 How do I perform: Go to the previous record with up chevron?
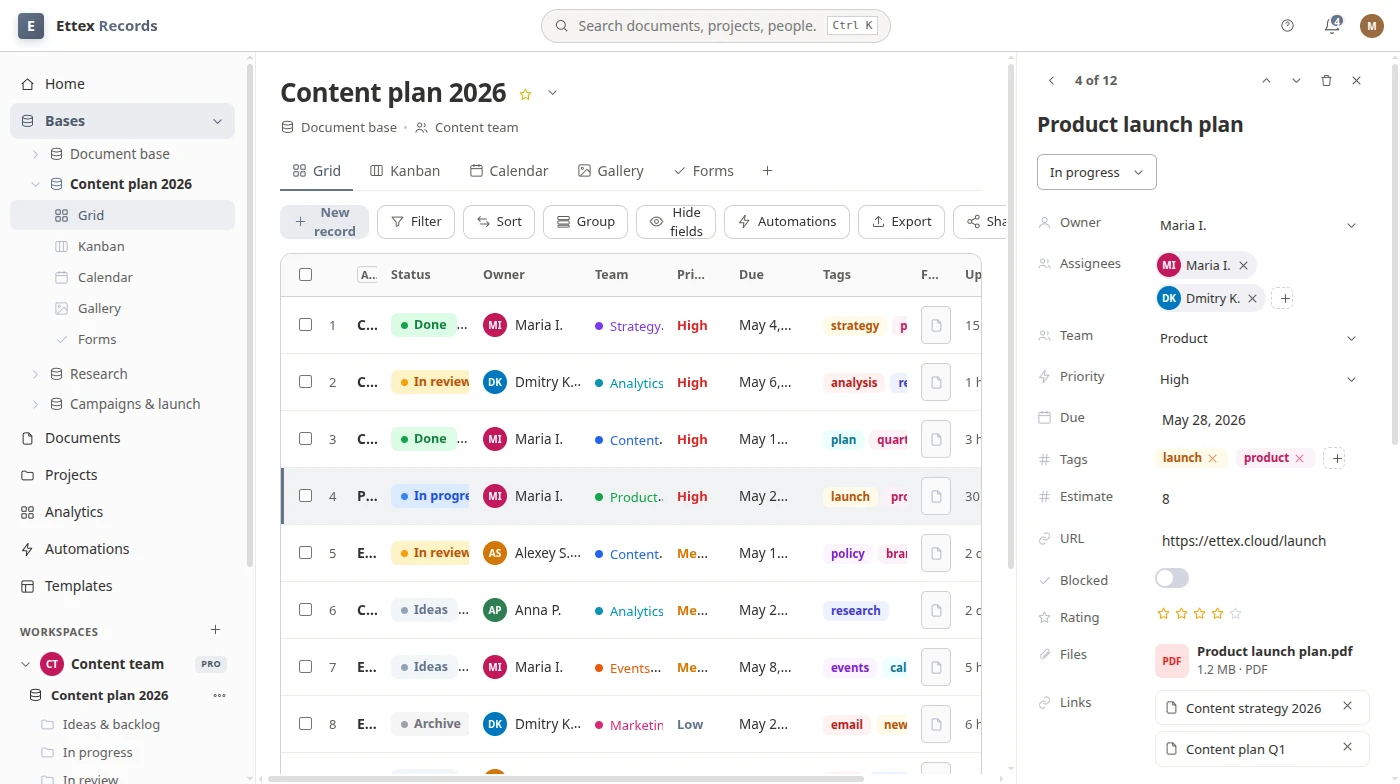point(1266,80)
